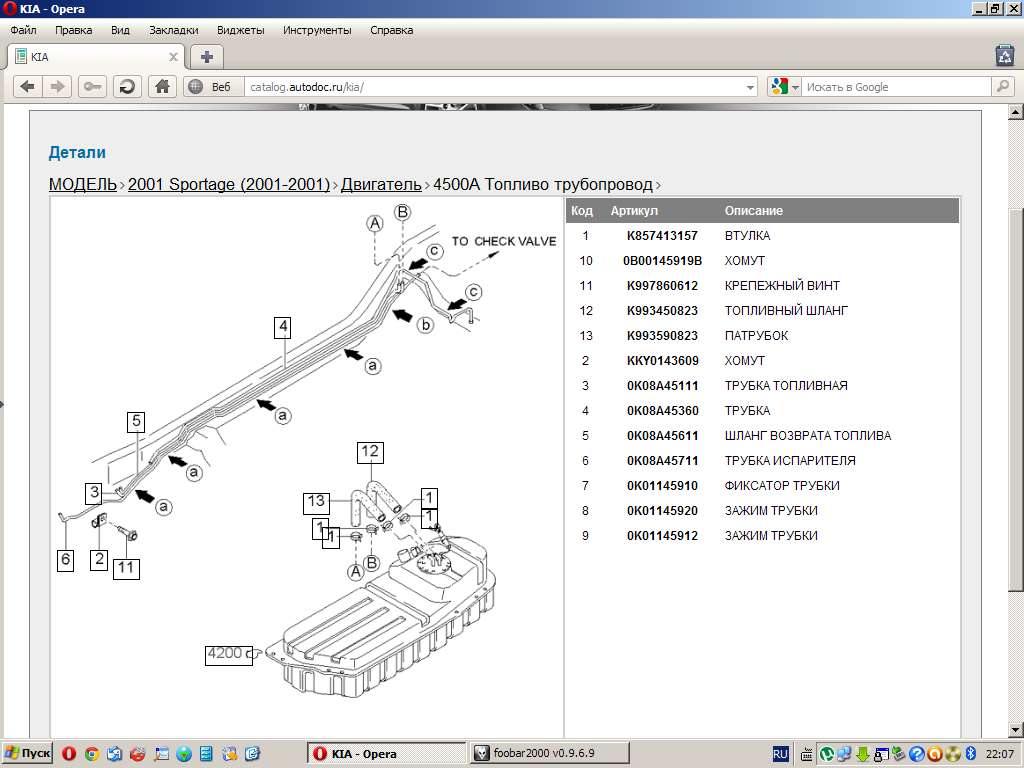Click the password wand key icon

pyautogui.click(x=92, y=87)
